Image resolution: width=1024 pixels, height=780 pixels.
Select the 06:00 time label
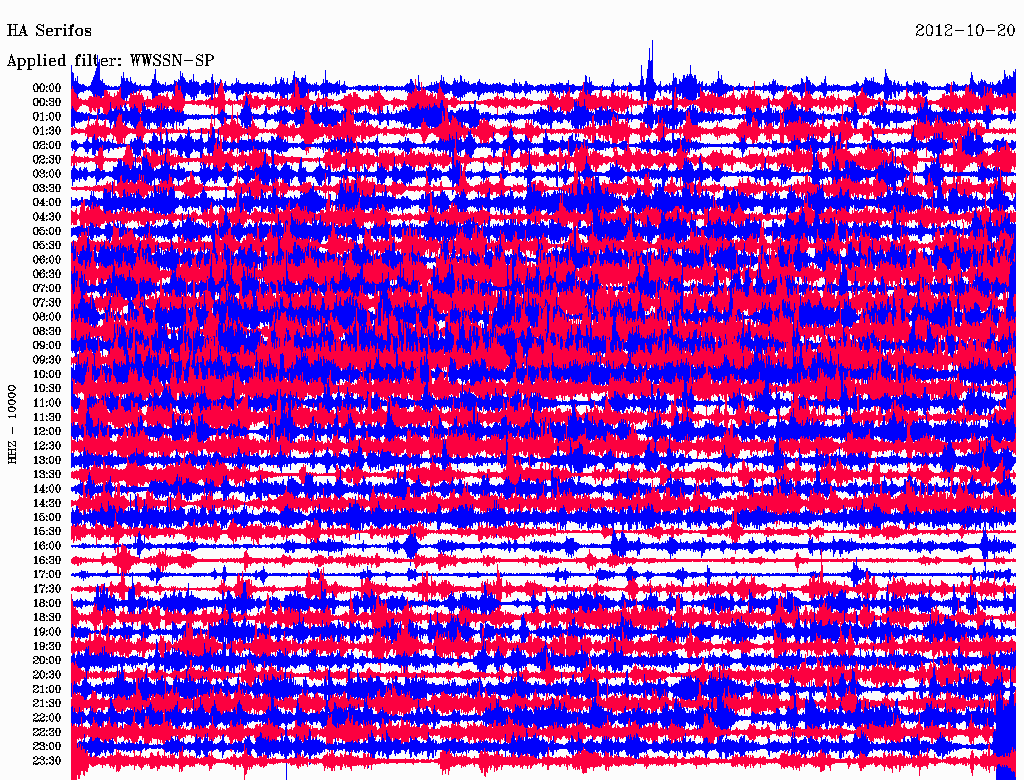(x=47, y=259)
